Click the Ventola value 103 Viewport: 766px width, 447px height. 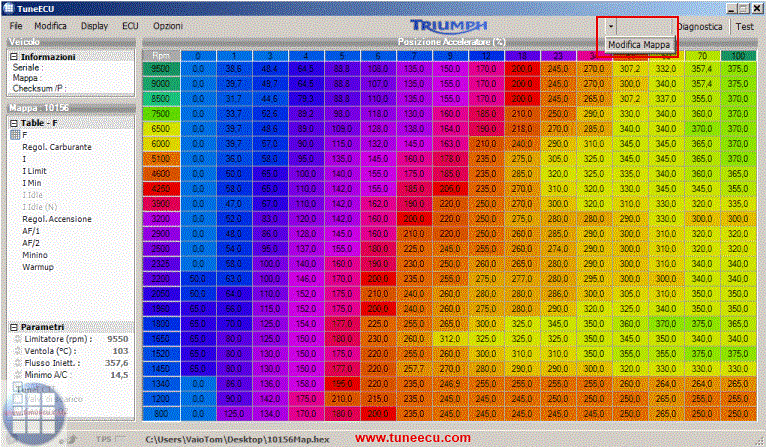click(x=120, y=351)
